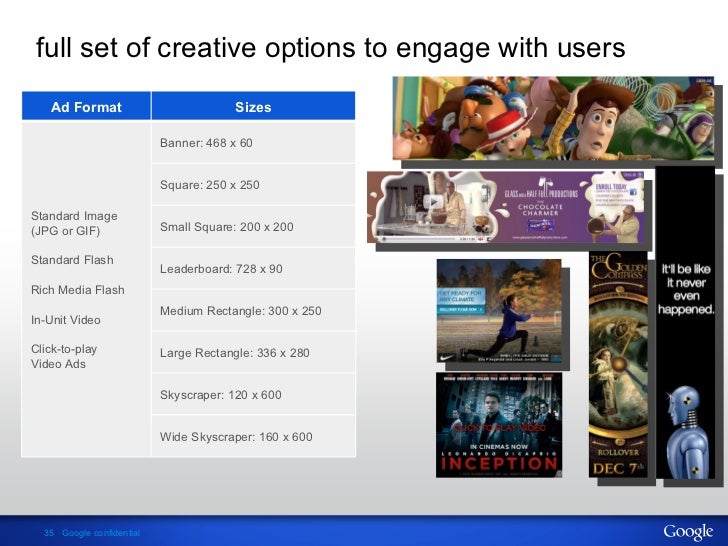Select the 'Square: 250 x 250' cell
Screen dimensions: 728x546
click(253, 184)
